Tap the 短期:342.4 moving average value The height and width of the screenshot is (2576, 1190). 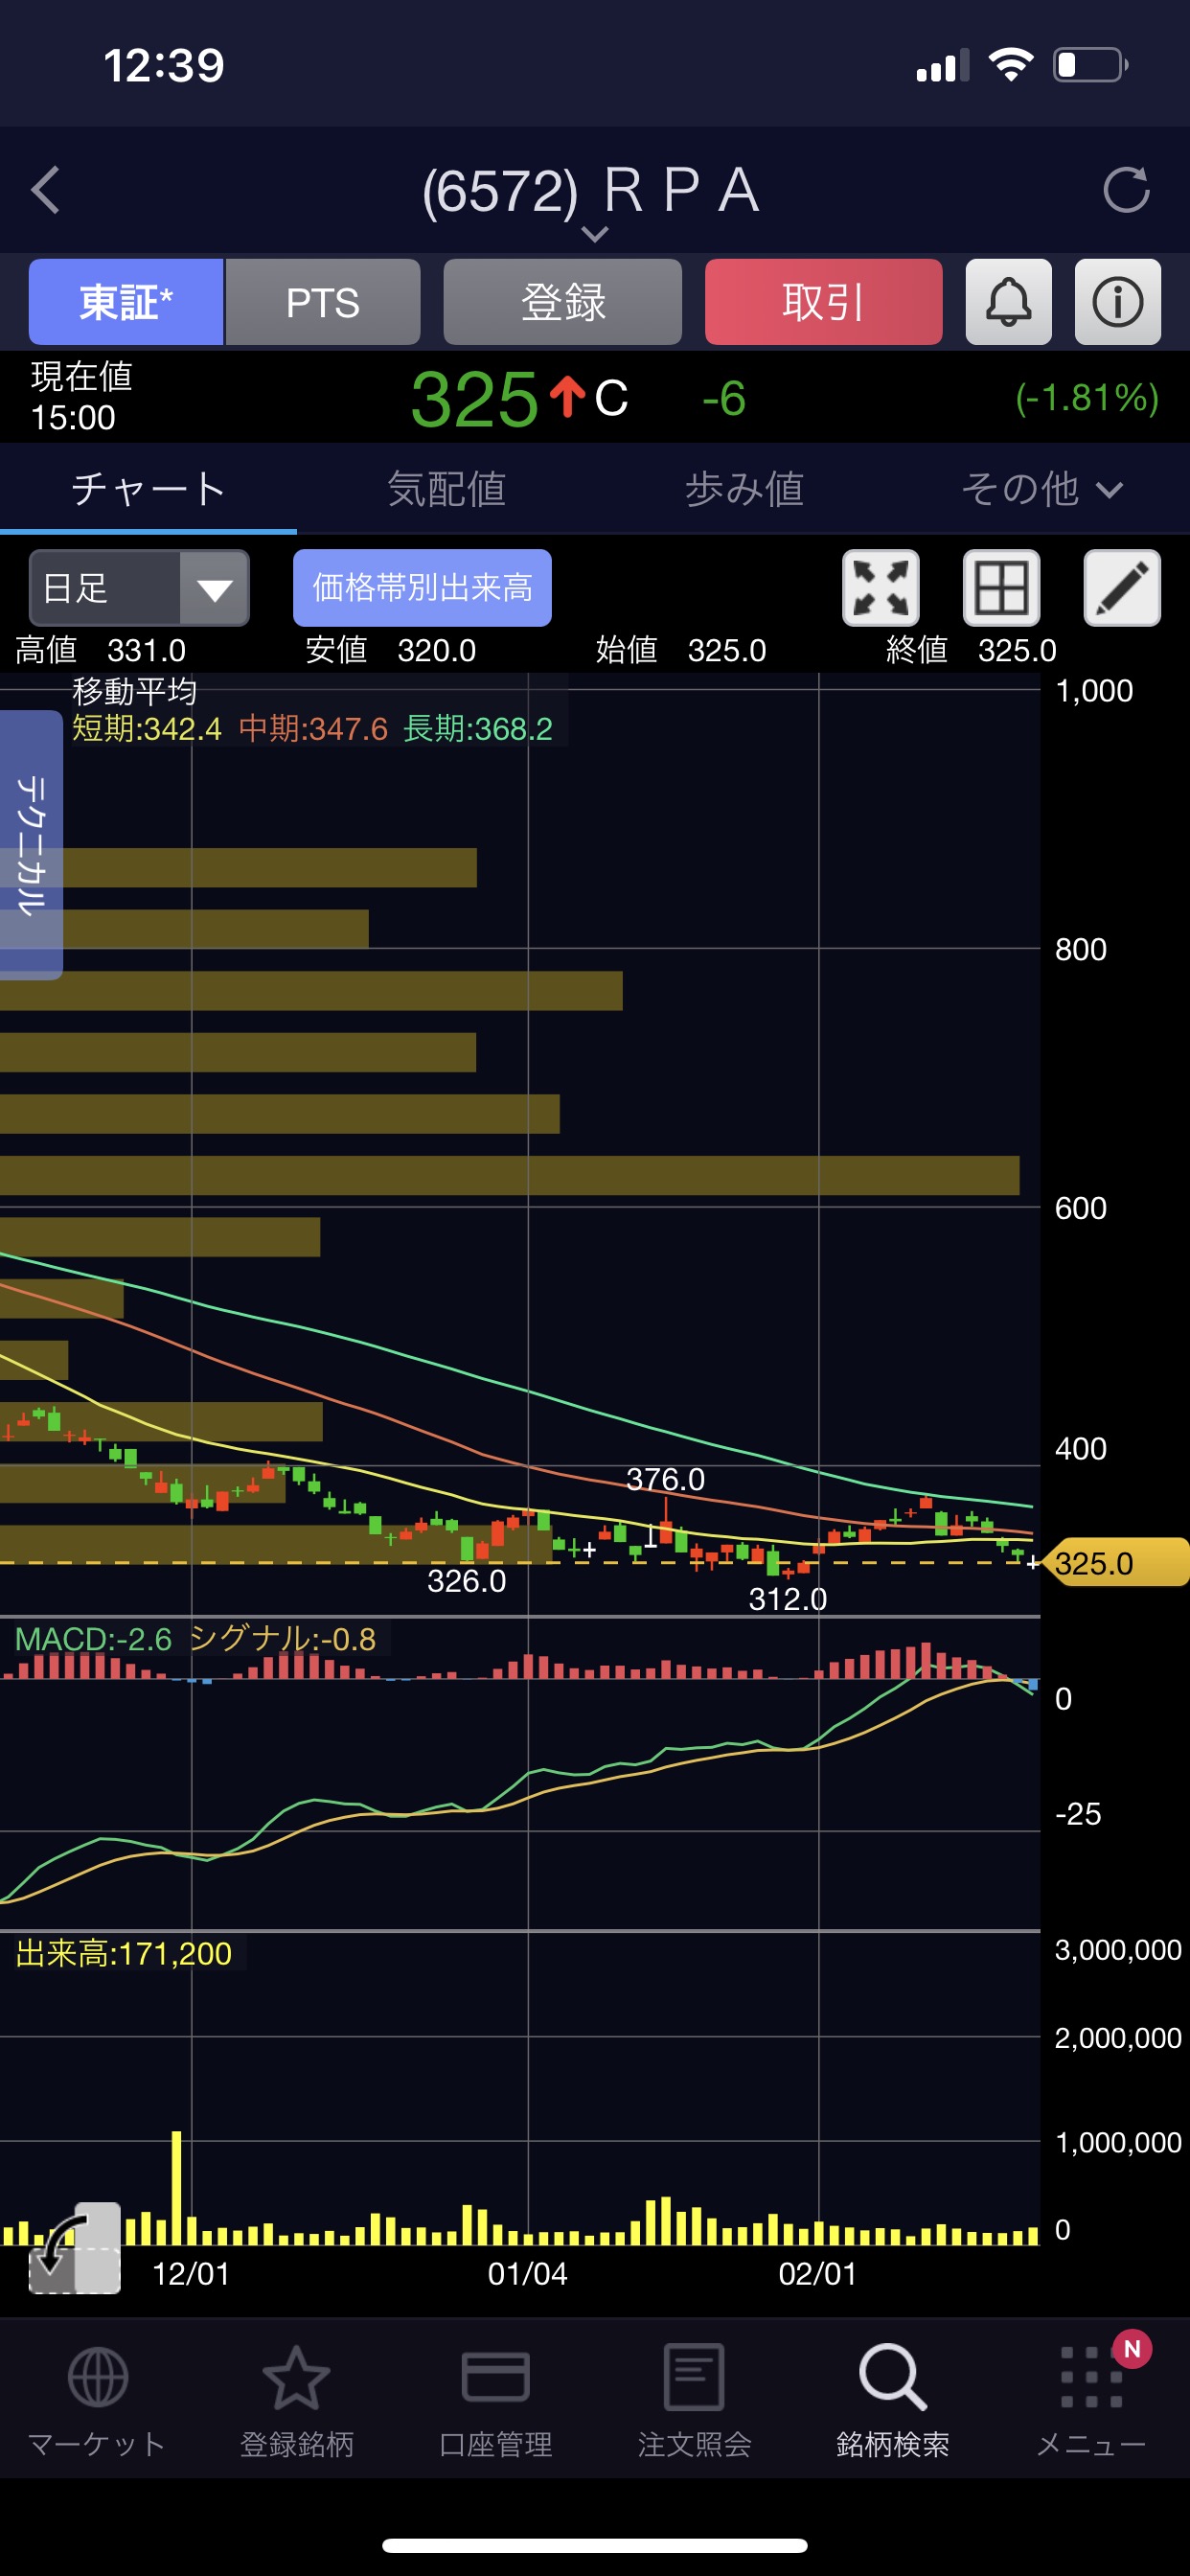tap(146, 729)
